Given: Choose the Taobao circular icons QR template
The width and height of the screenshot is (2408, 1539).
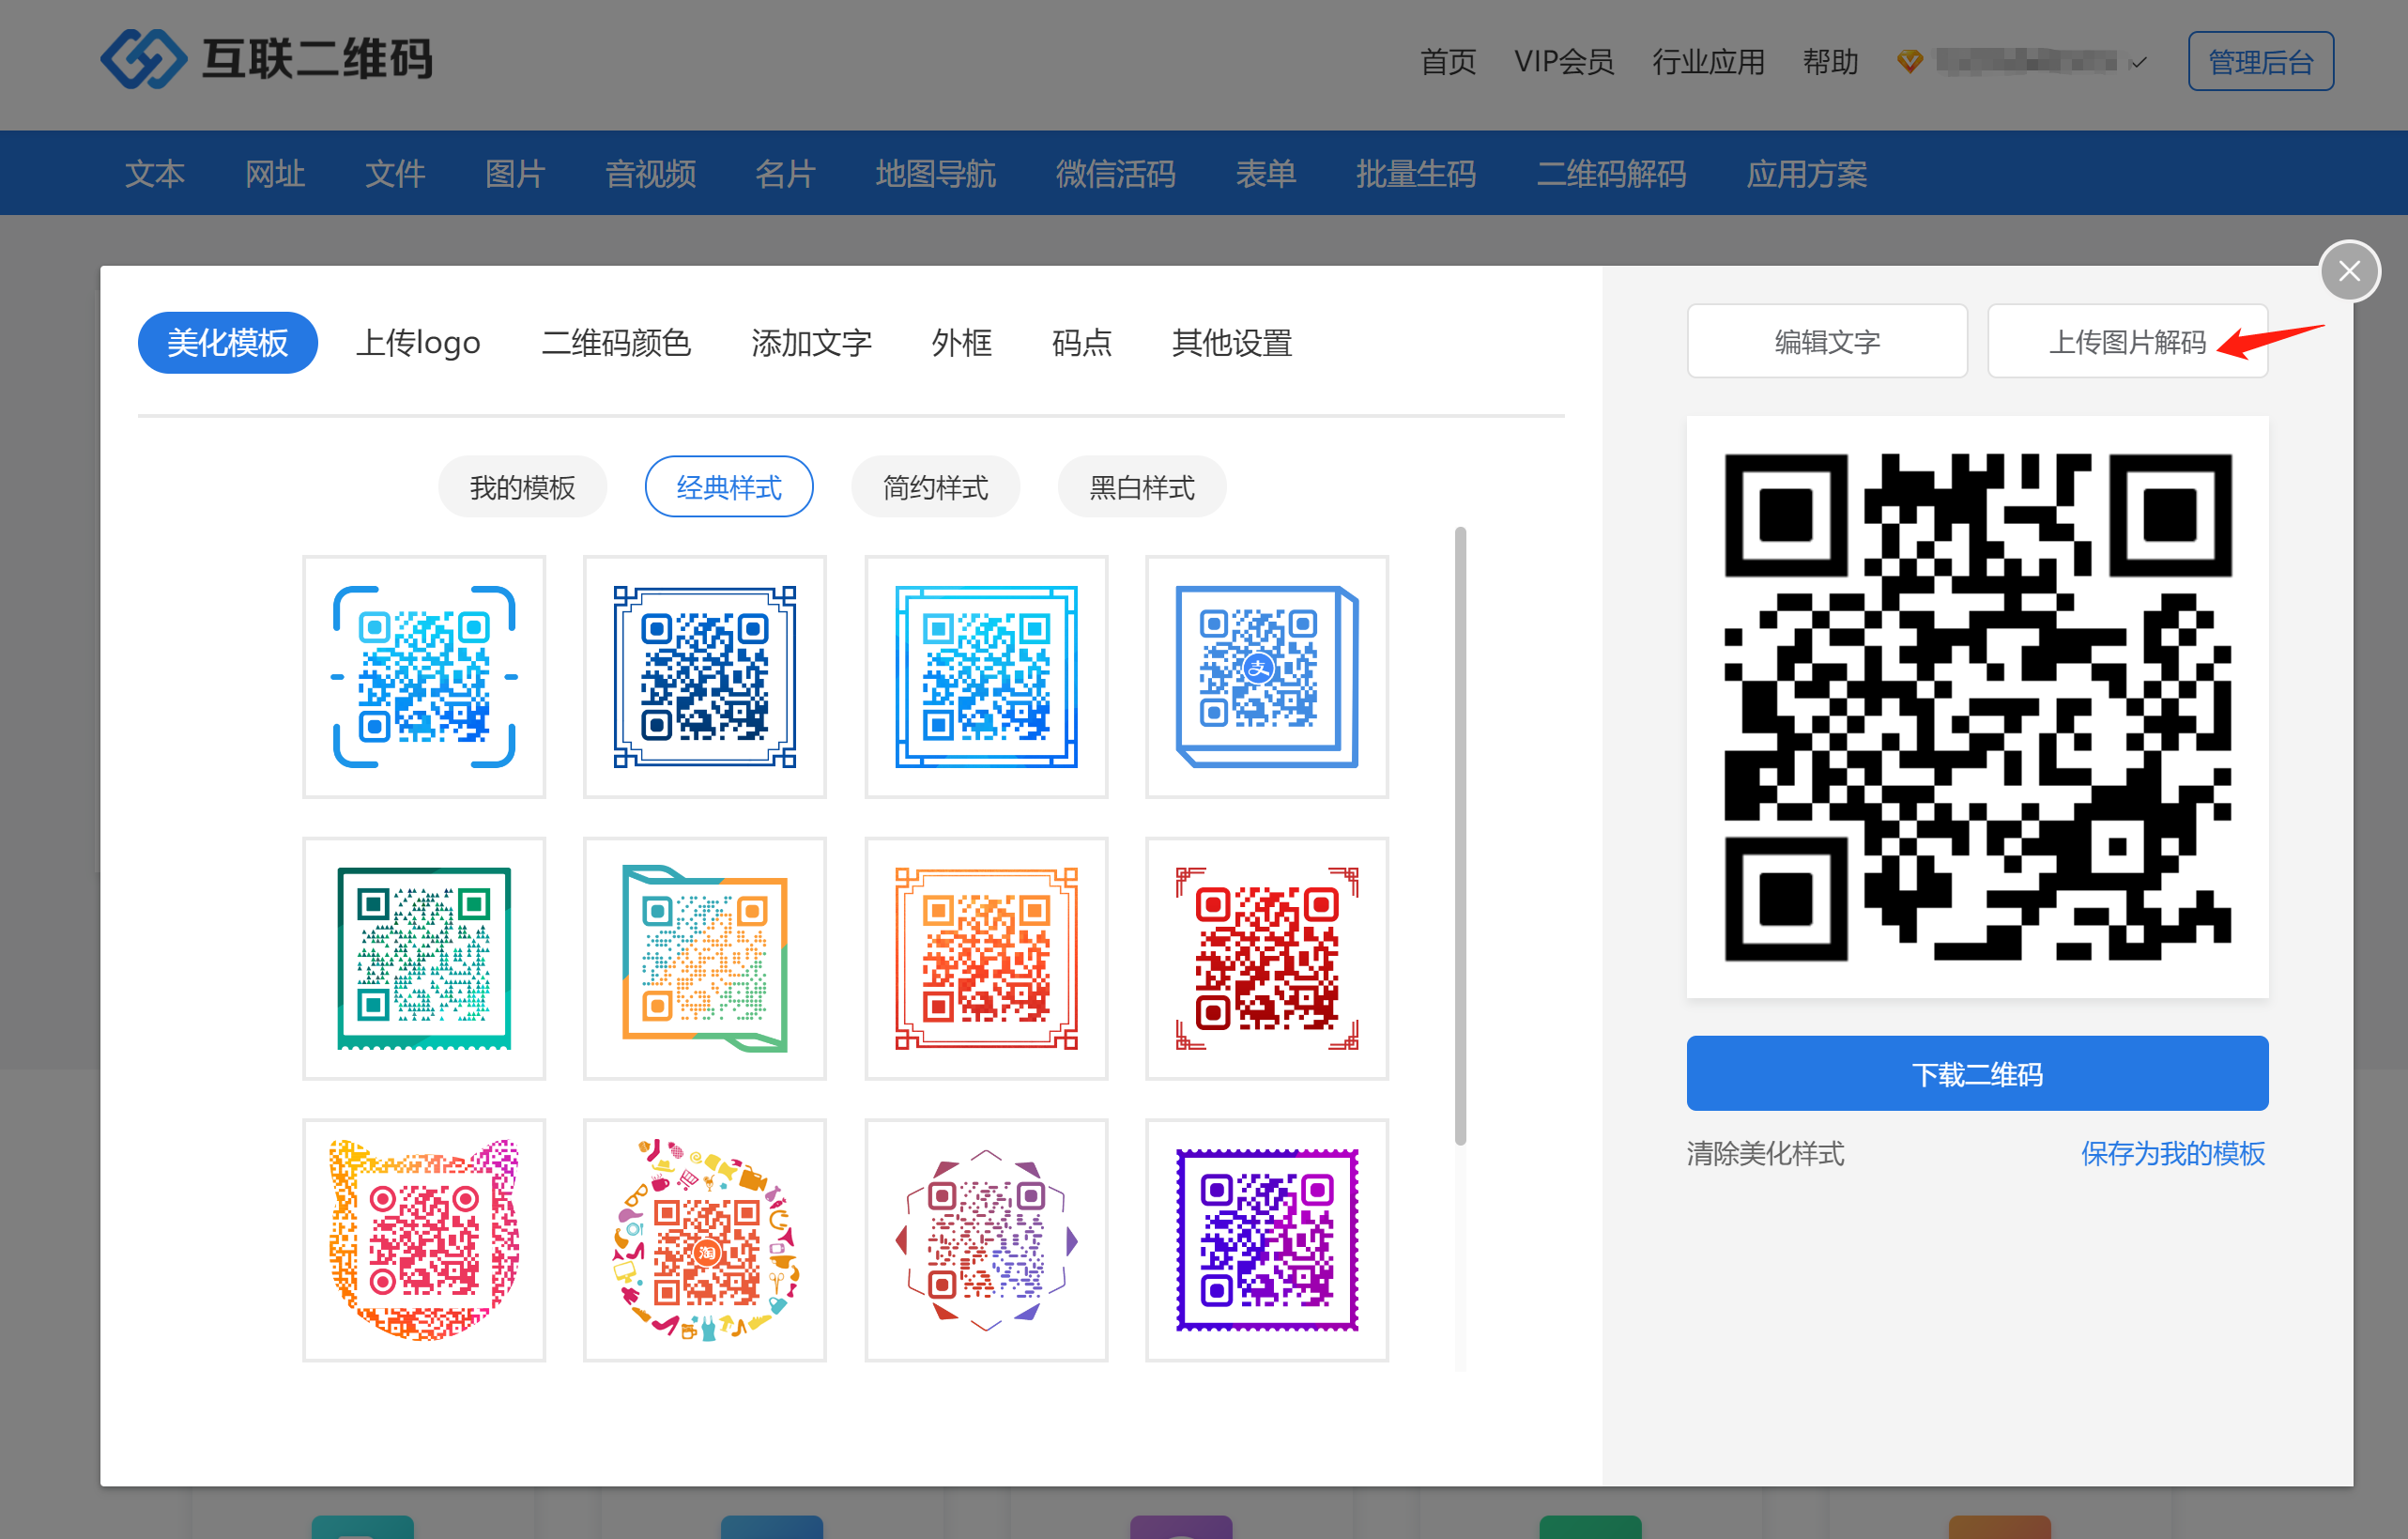Looking at the screenshot, I should tap(704, 1240).
